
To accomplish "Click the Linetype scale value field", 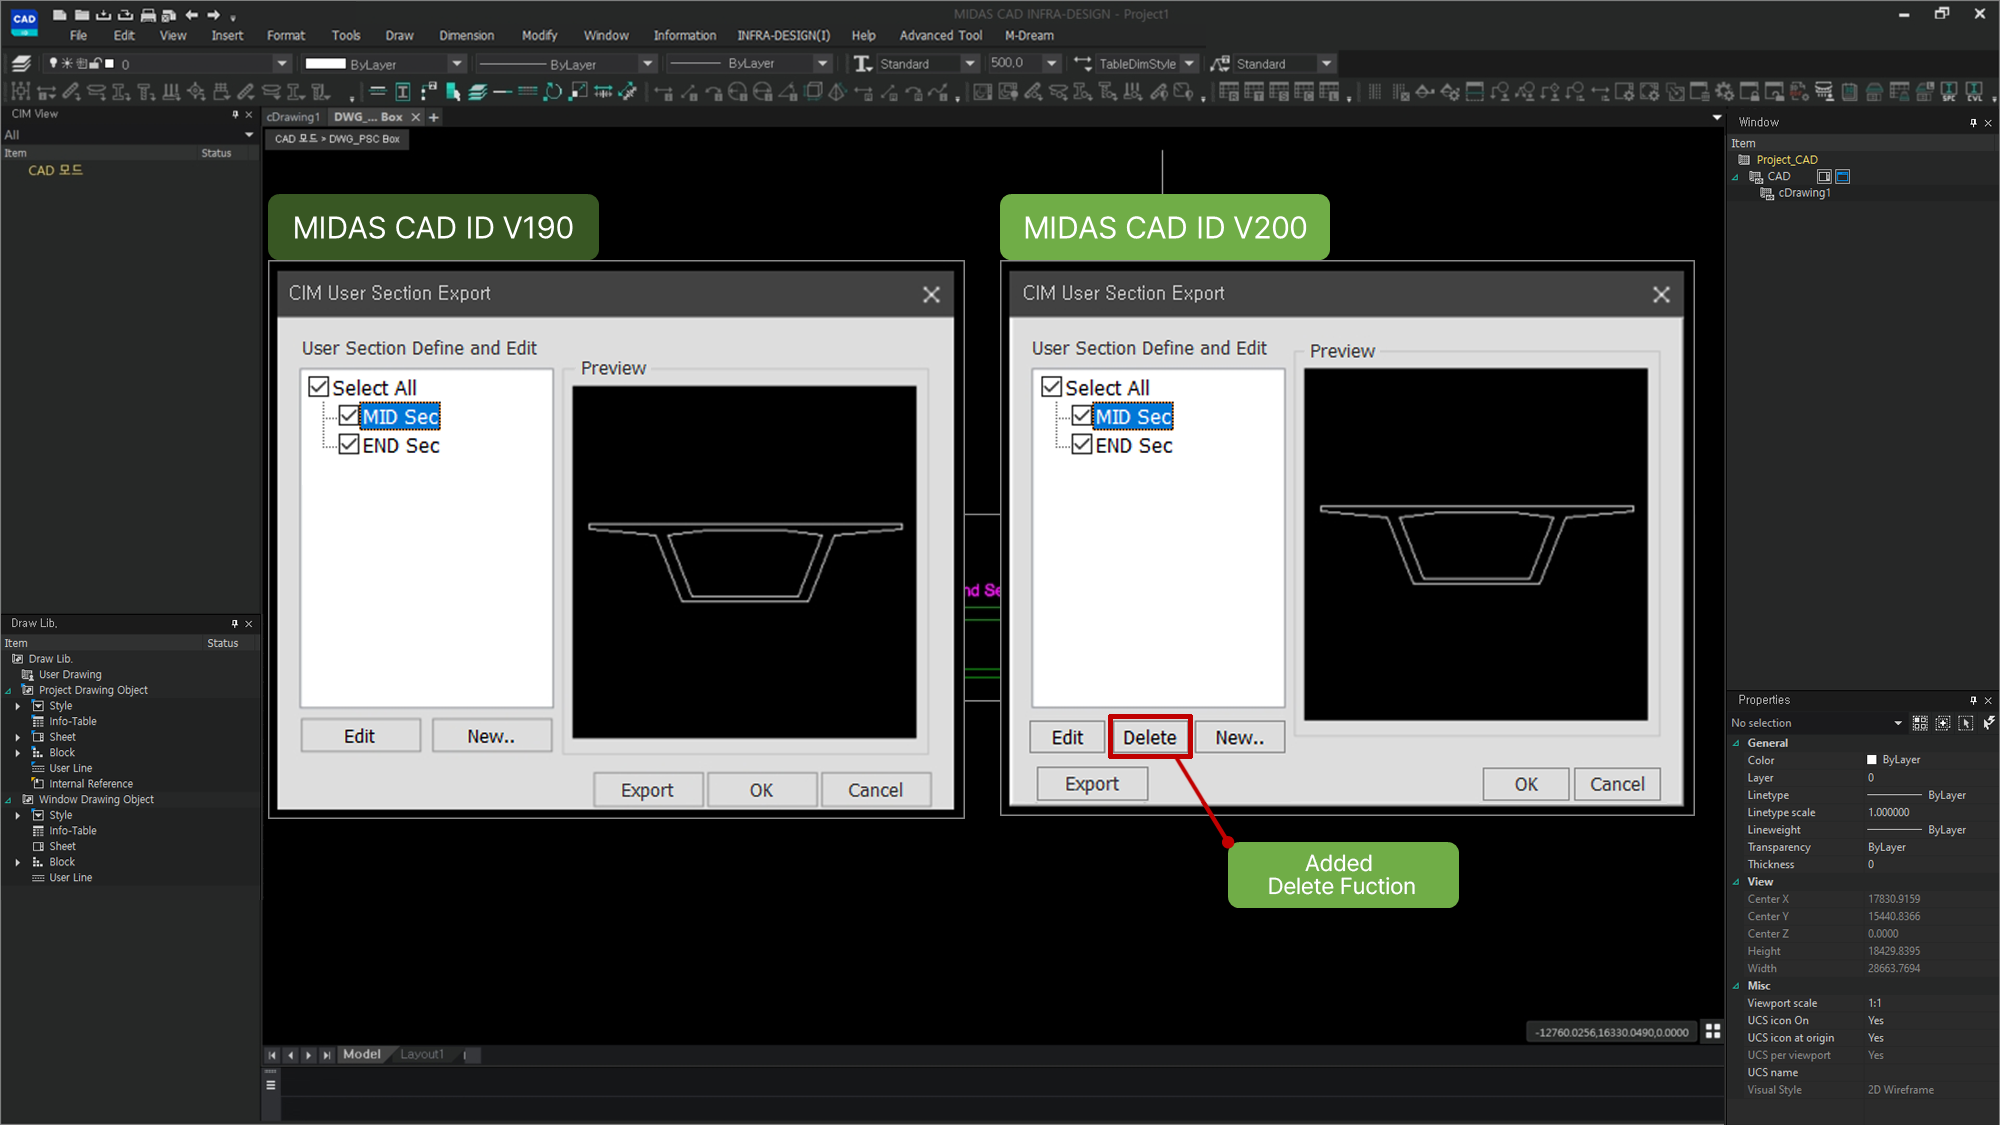I will (x=1929, y=812).
